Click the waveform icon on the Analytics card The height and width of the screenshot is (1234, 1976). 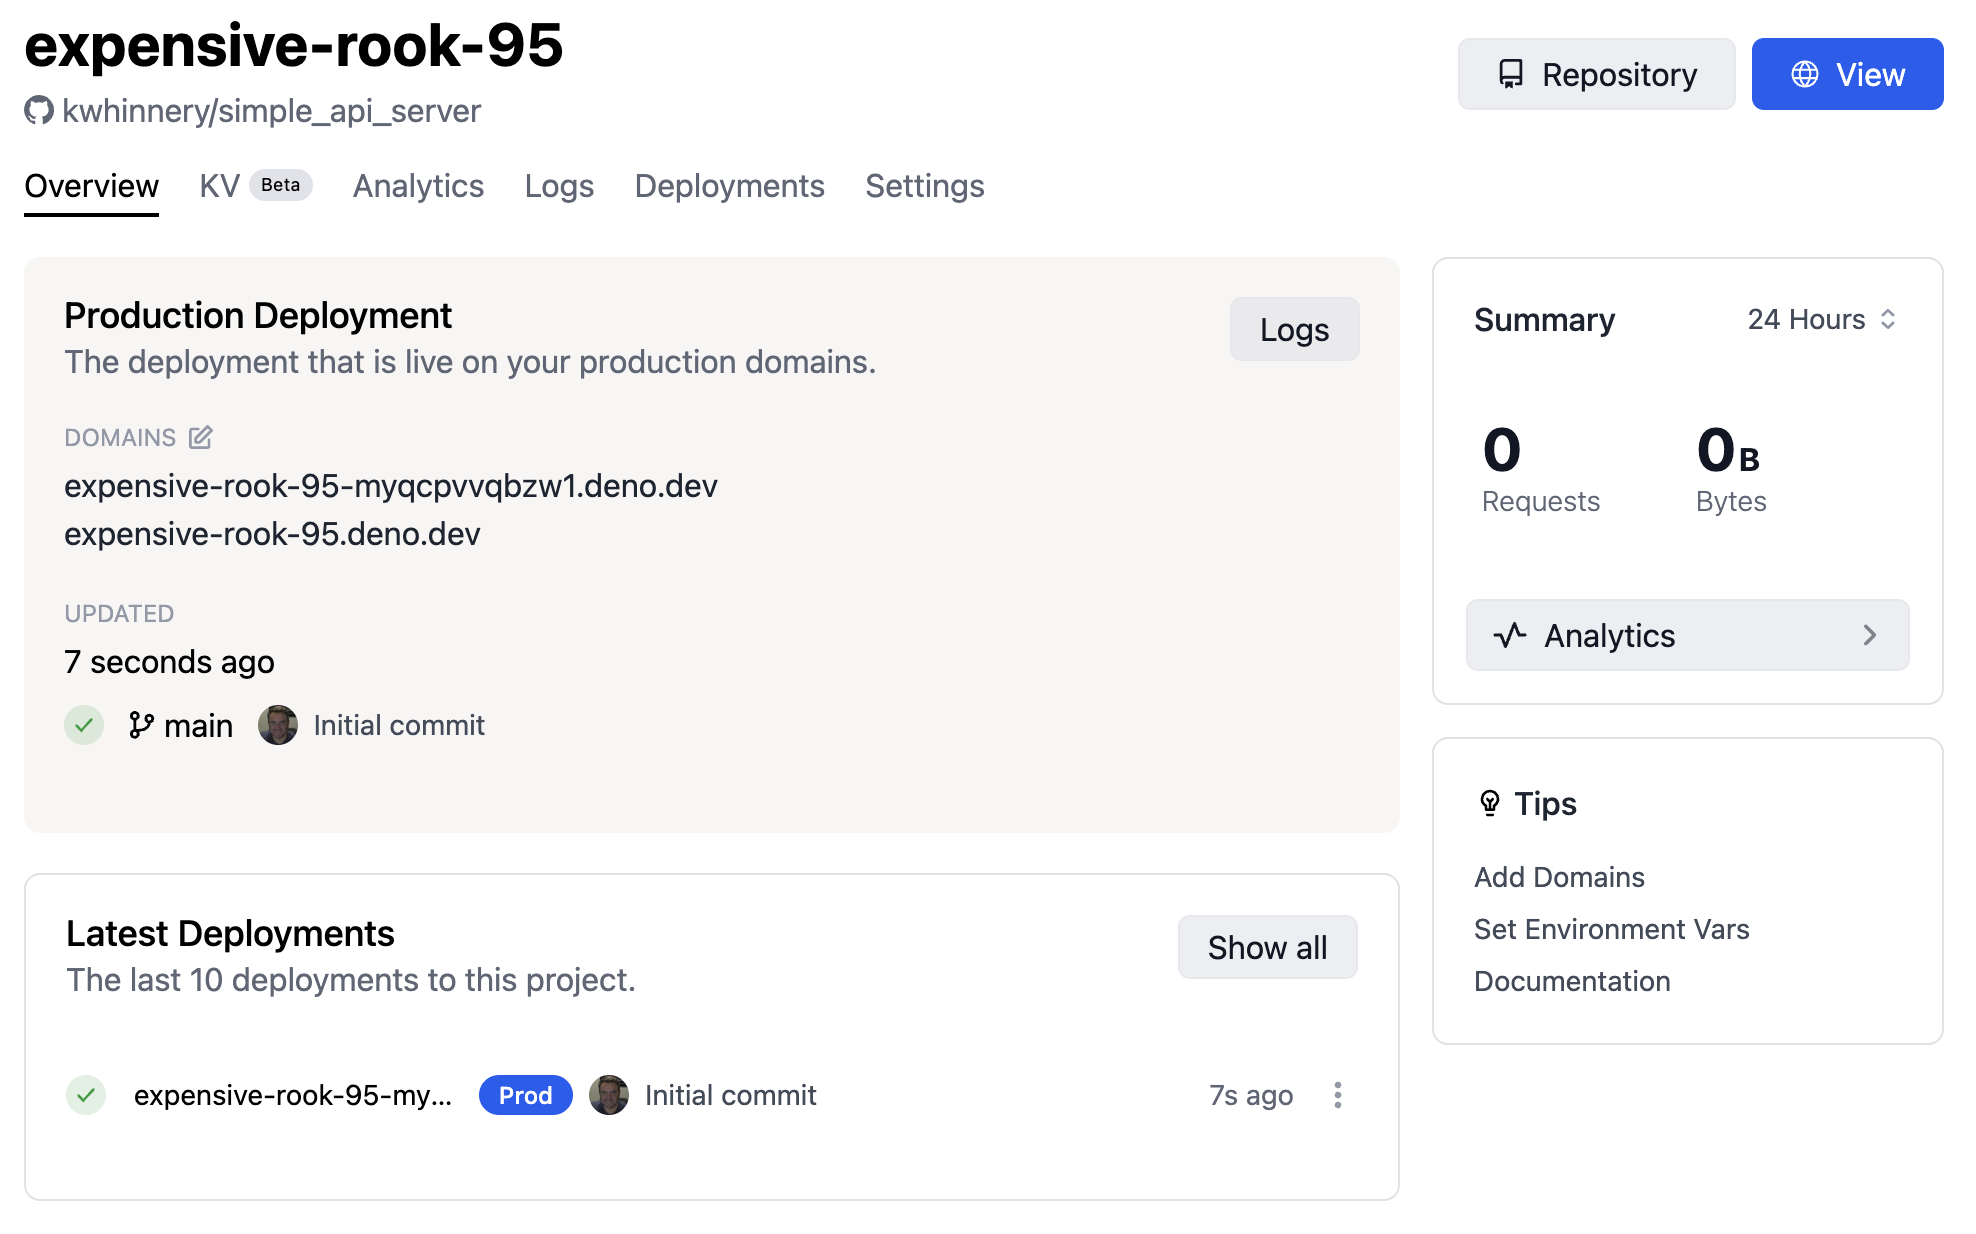click(1512, 635)
